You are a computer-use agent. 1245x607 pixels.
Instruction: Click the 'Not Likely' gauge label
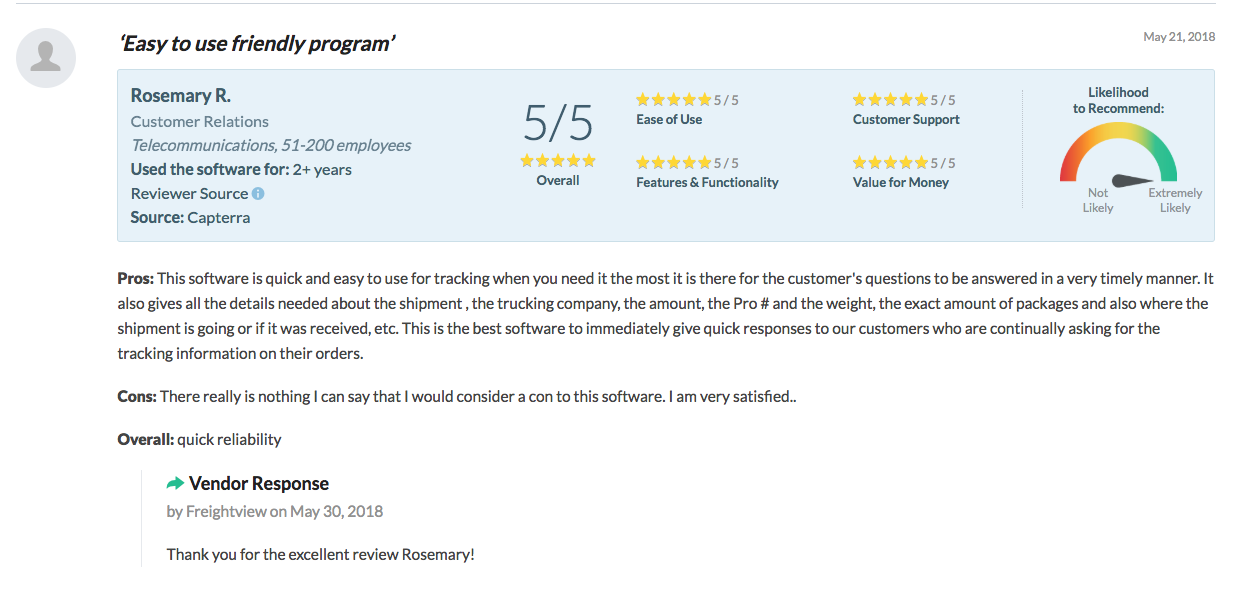tap(1098, 201)
